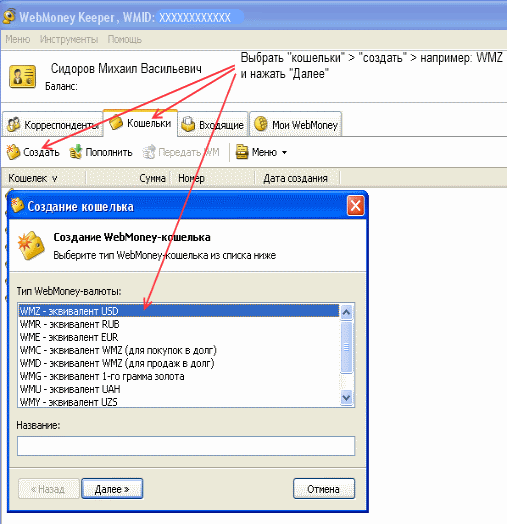Switch to the Кошельки tab
The width and height of the screenshot is (507, 524).
coord(140,123)
